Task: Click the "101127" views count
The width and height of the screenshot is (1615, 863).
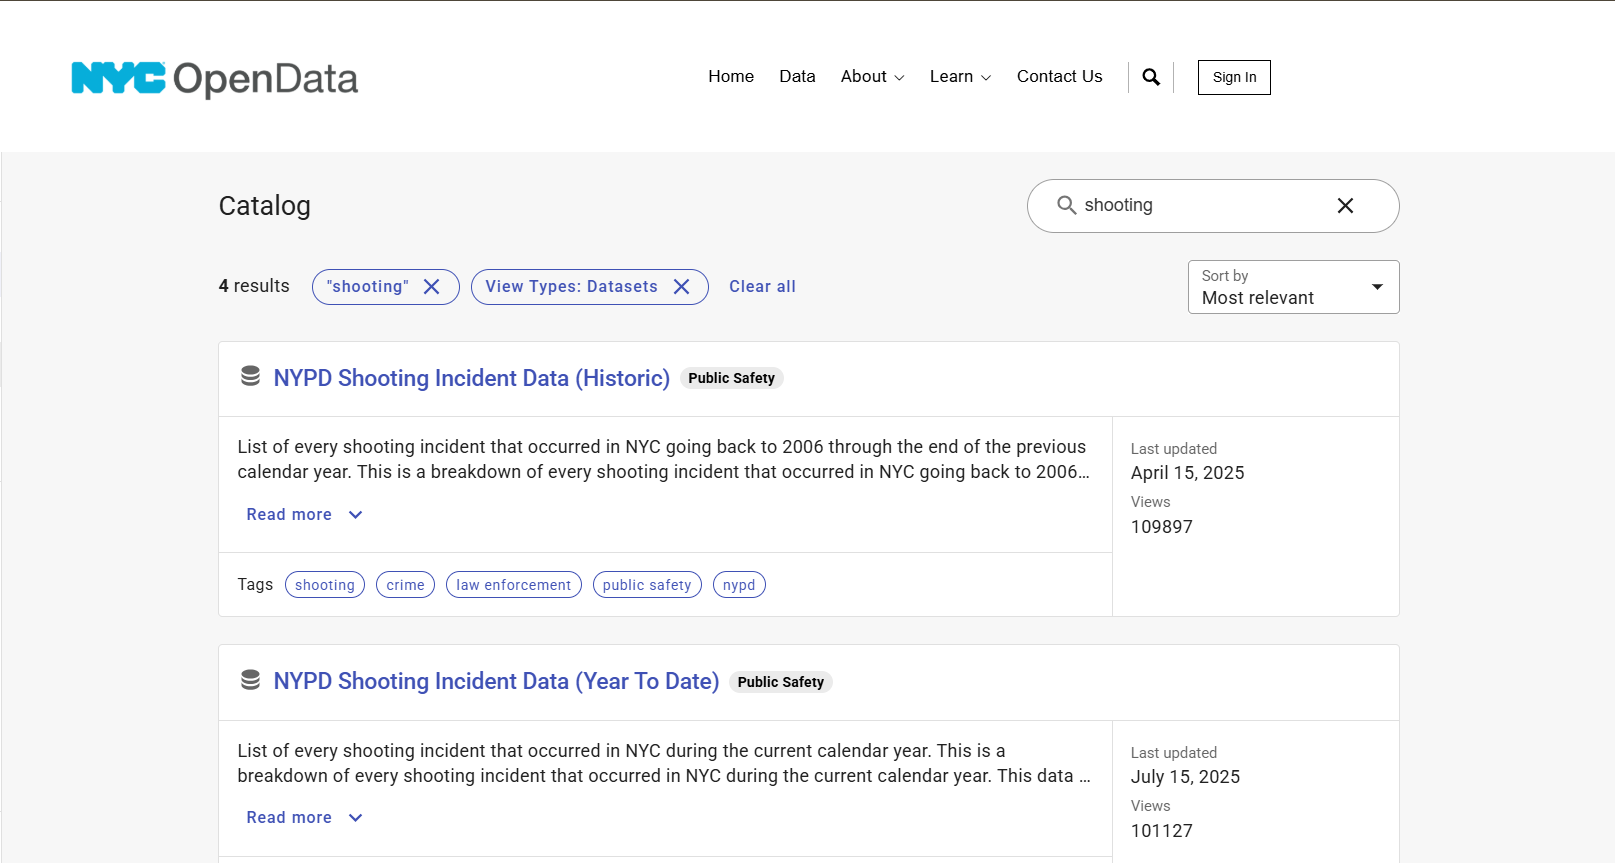Action: [1161, 831]
